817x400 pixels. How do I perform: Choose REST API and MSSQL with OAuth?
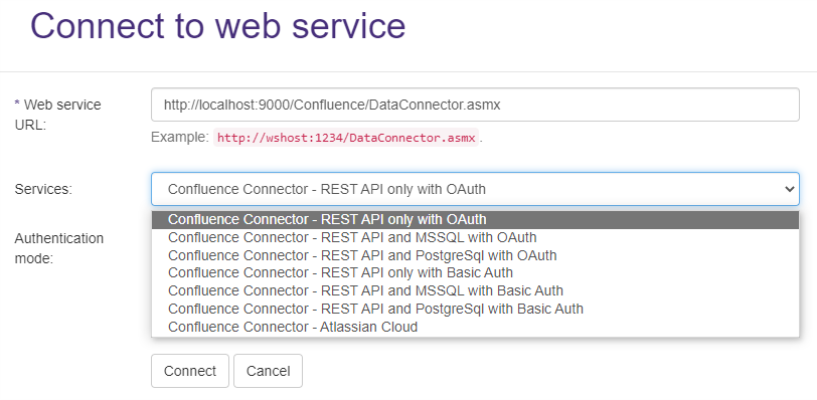coord(352,238)
